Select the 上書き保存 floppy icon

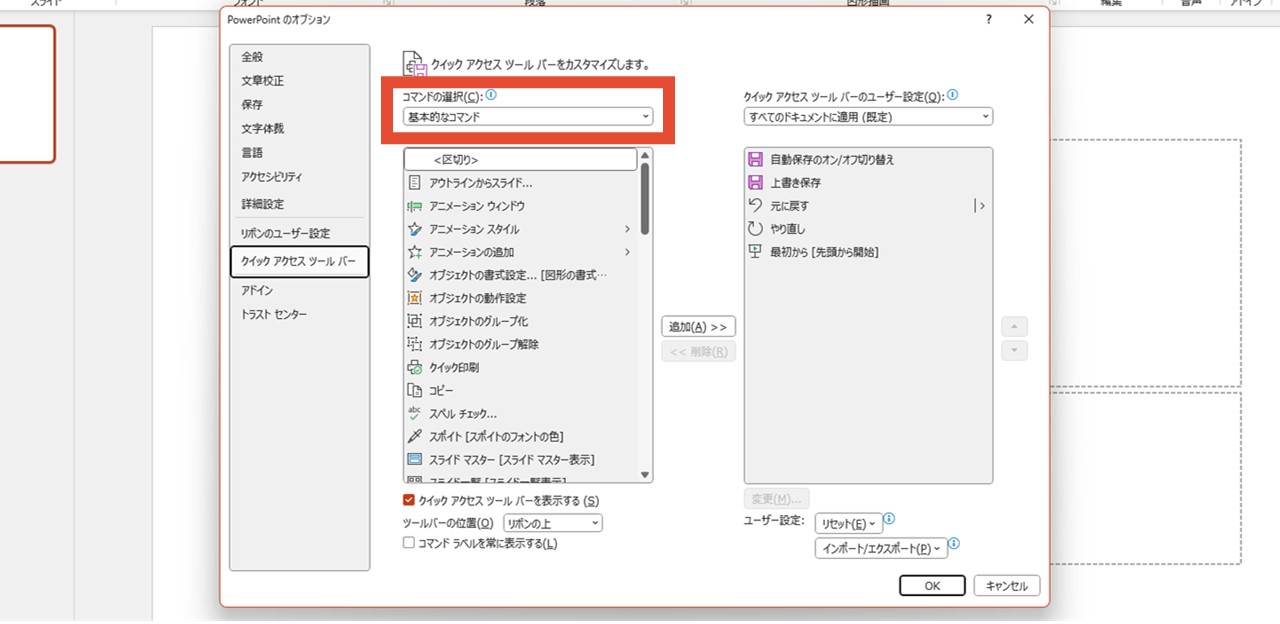click(x=756, y=183)
